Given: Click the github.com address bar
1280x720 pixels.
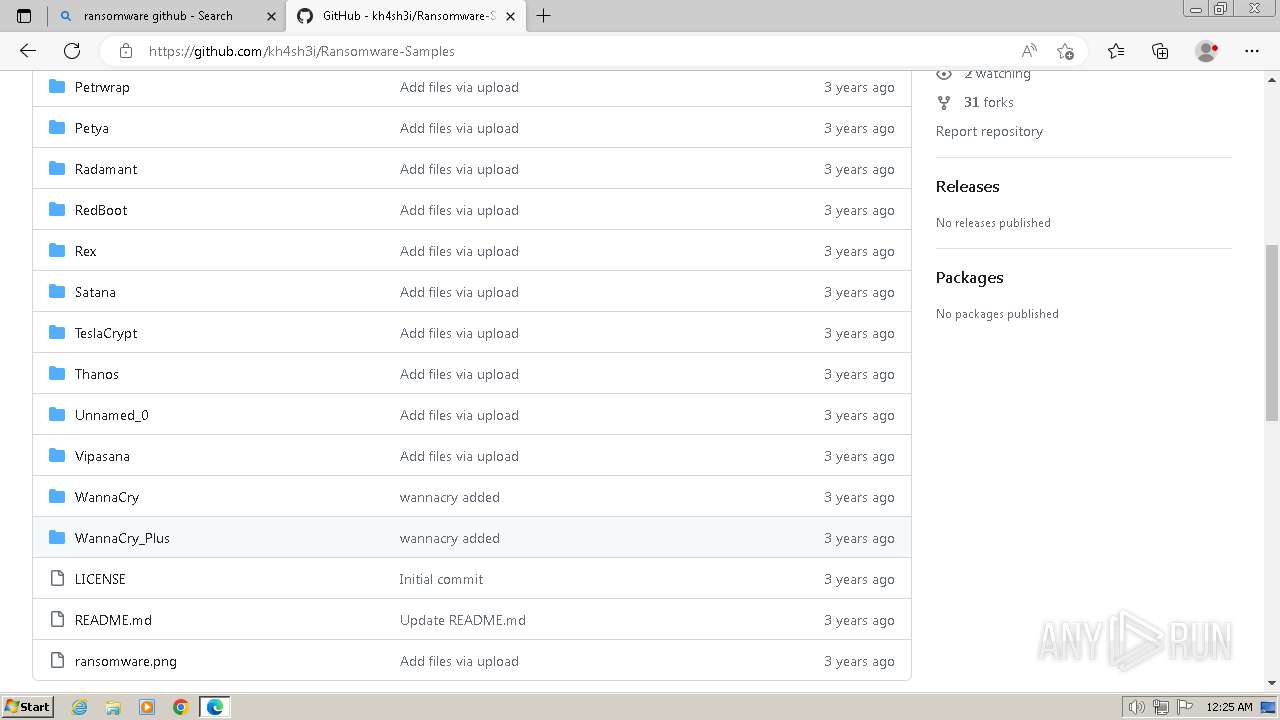Looking at the screenshot, I should [x=580, y=51].
